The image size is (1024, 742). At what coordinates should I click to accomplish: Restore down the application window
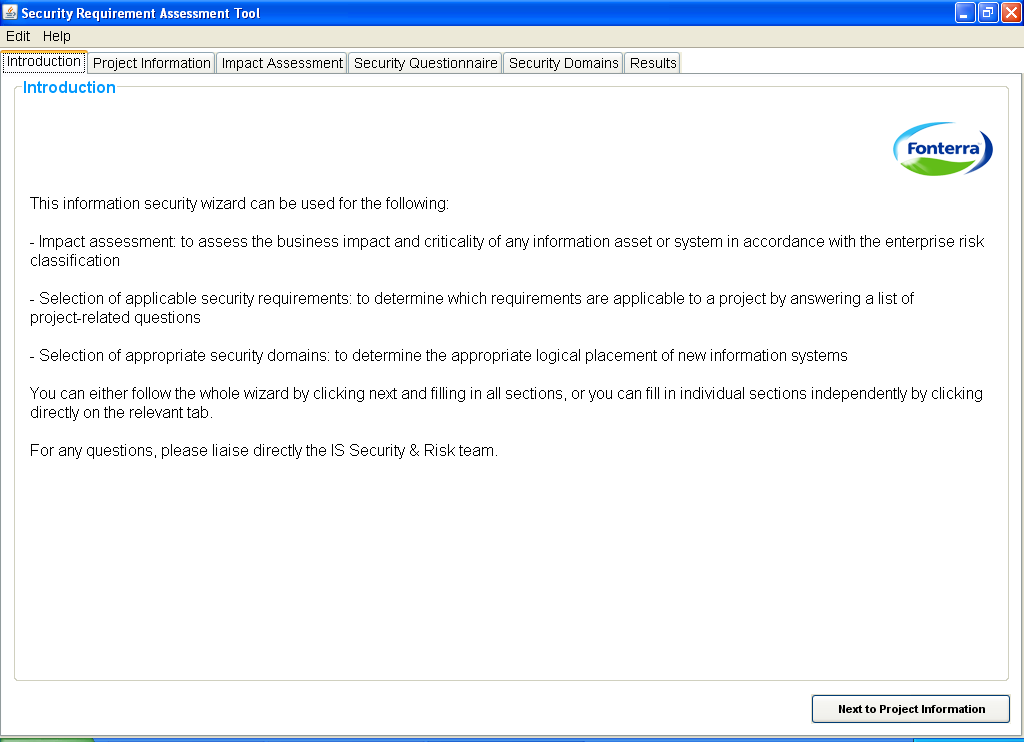(987, 12)
